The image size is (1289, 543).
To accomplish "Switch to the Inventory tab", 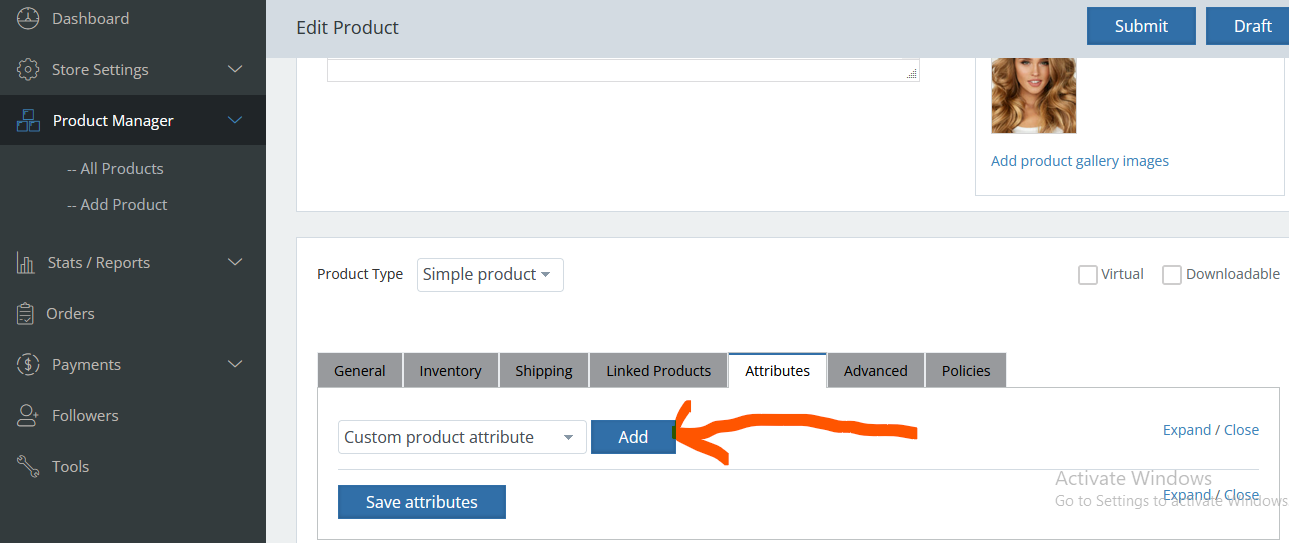I will click(450, 371).
